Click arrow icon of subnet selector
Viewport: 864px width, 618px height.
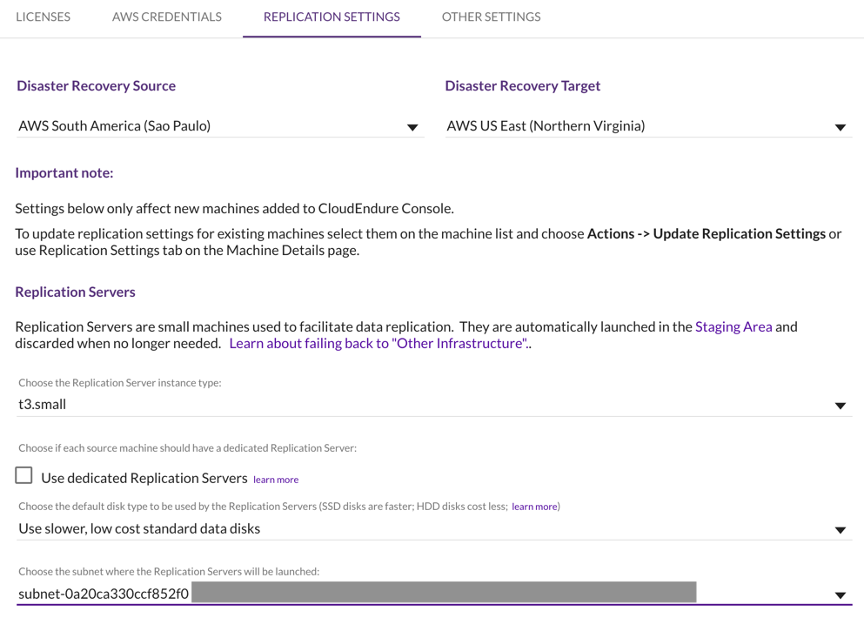tap(840, 595)
